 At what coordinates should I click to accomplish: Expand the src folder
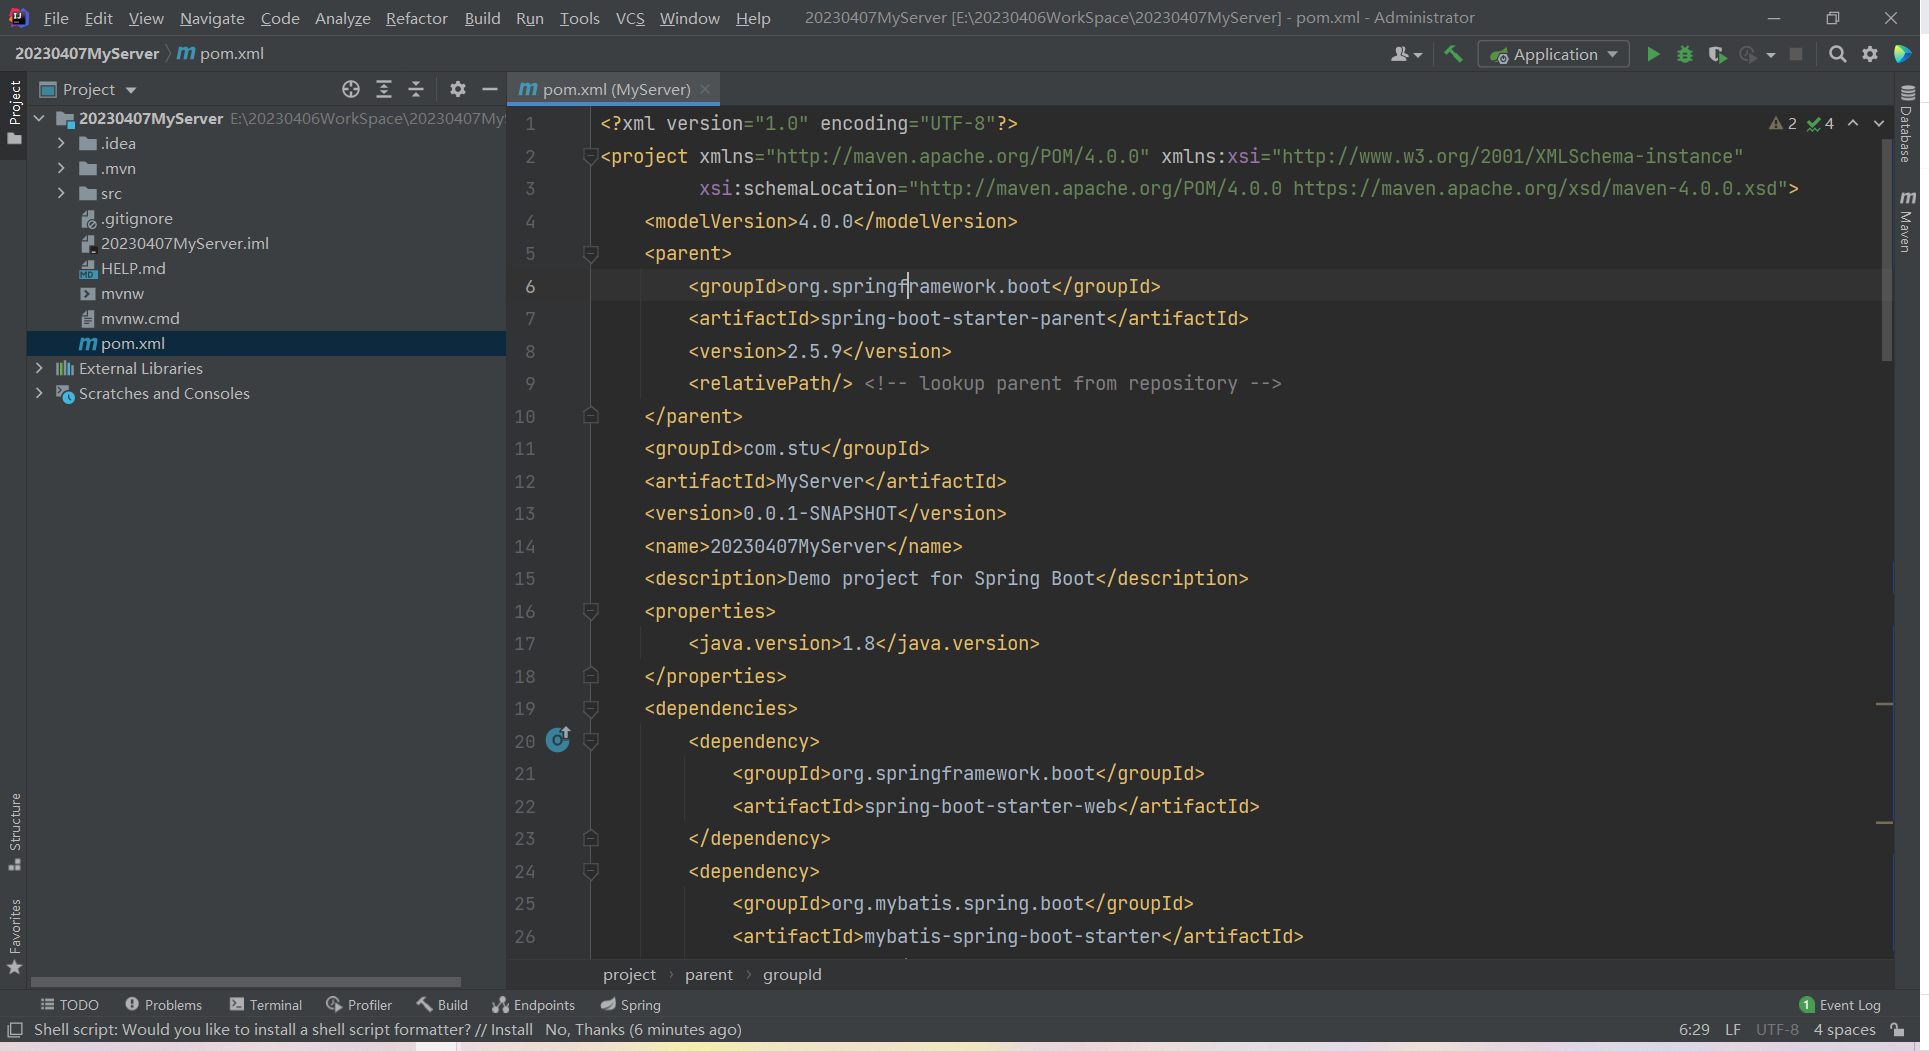[x=61, y=194]
